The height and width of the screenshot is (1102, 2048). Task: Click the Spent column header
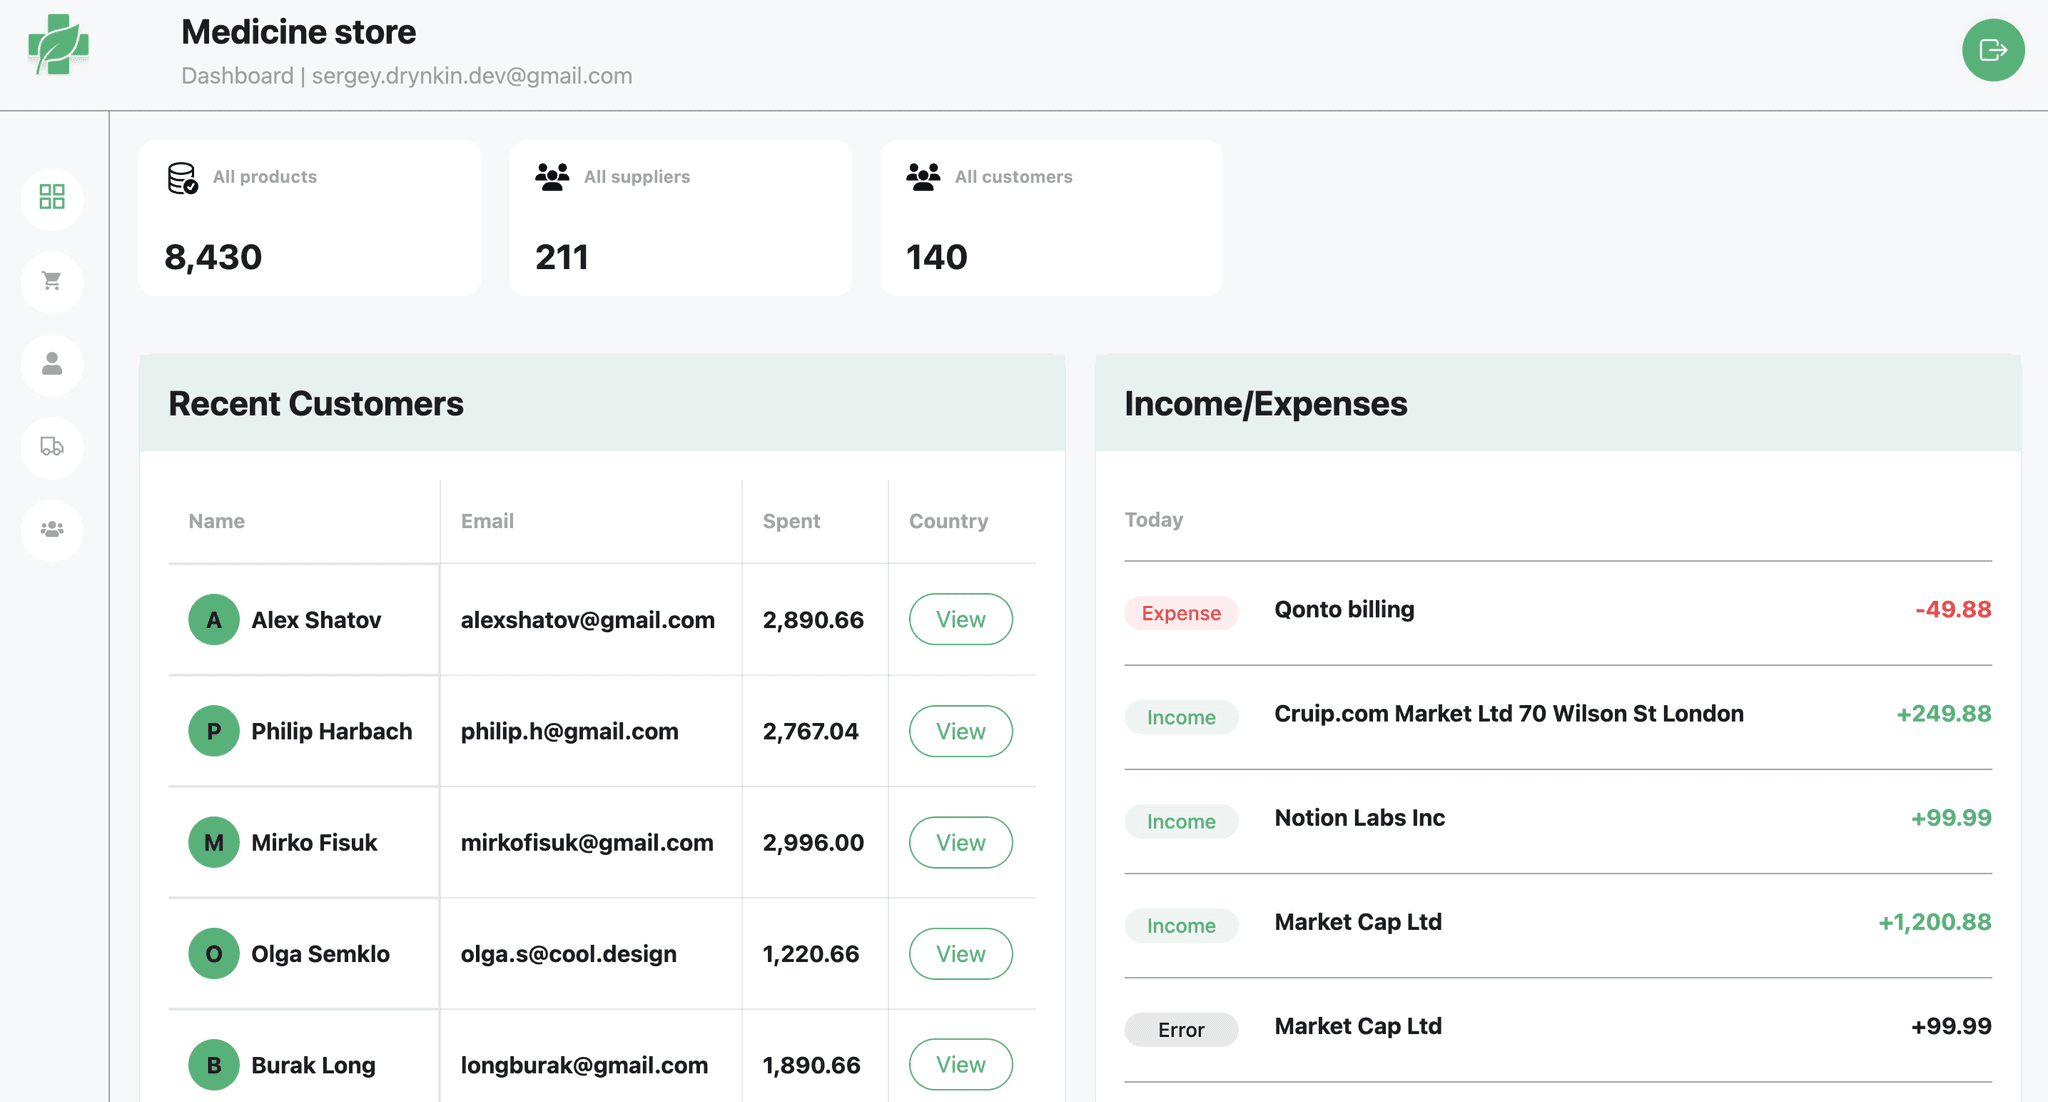point(791,521)
